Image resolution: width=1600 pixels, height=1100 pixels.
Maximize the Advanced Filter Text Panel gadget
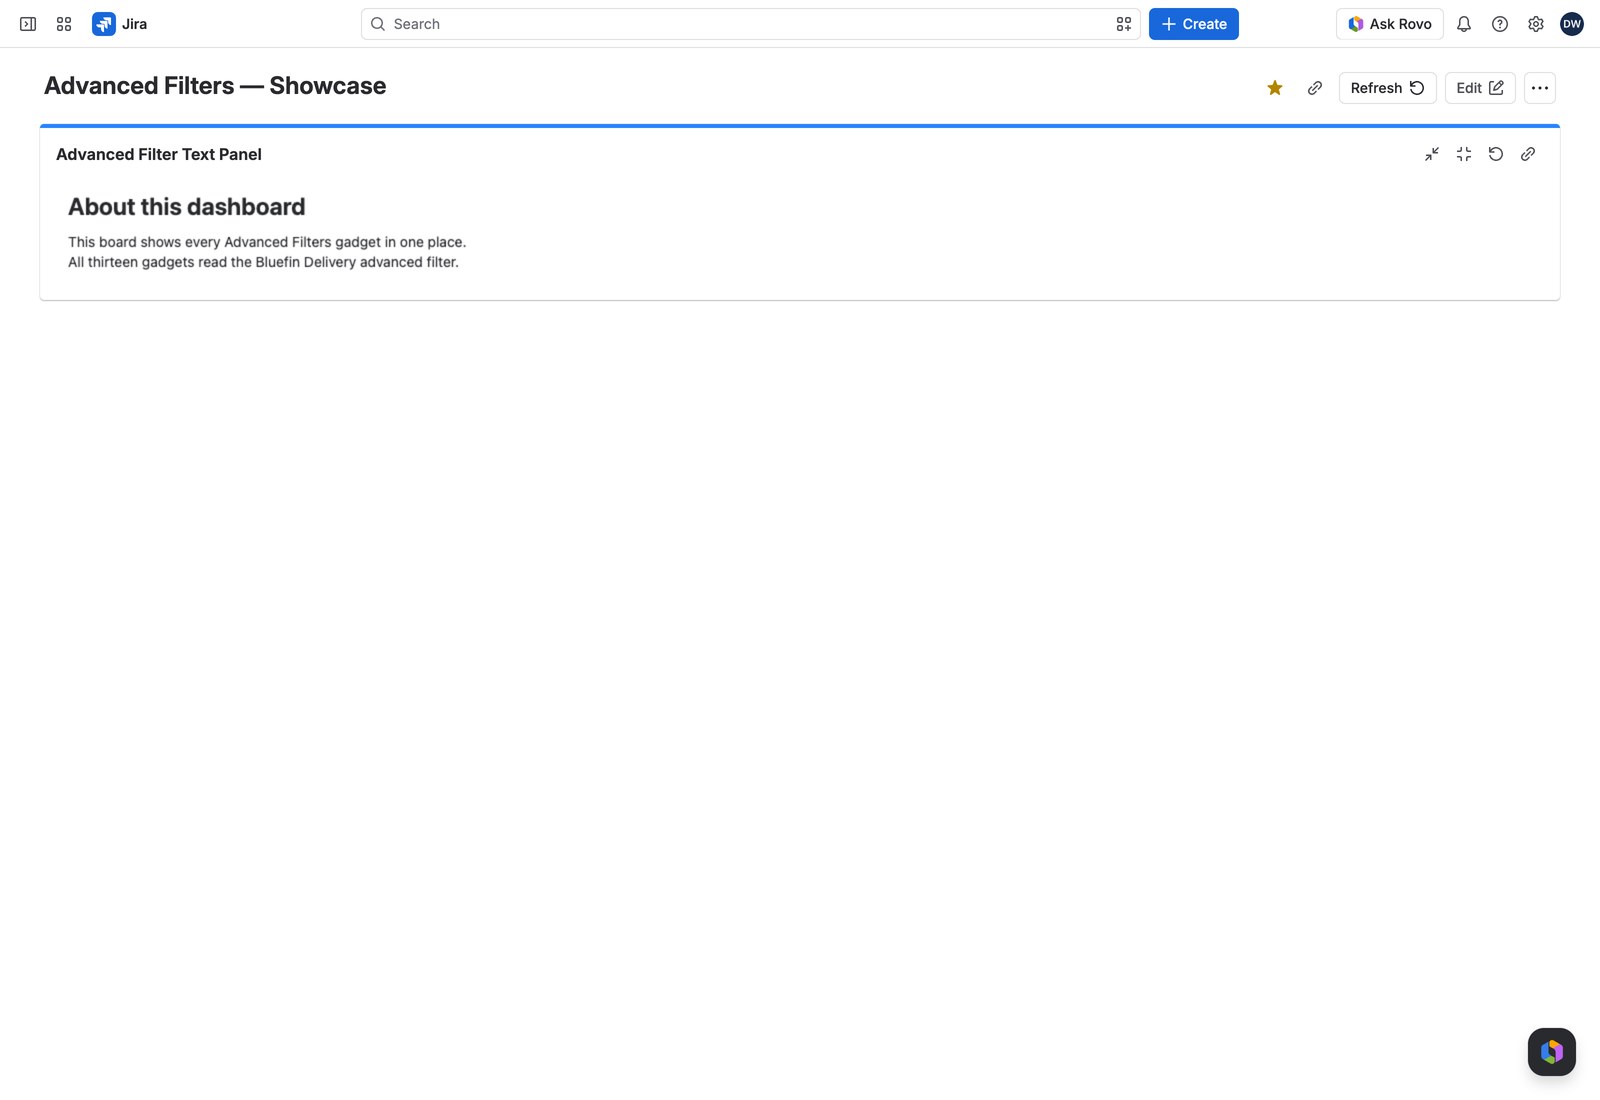click(x=1464, y=154)
